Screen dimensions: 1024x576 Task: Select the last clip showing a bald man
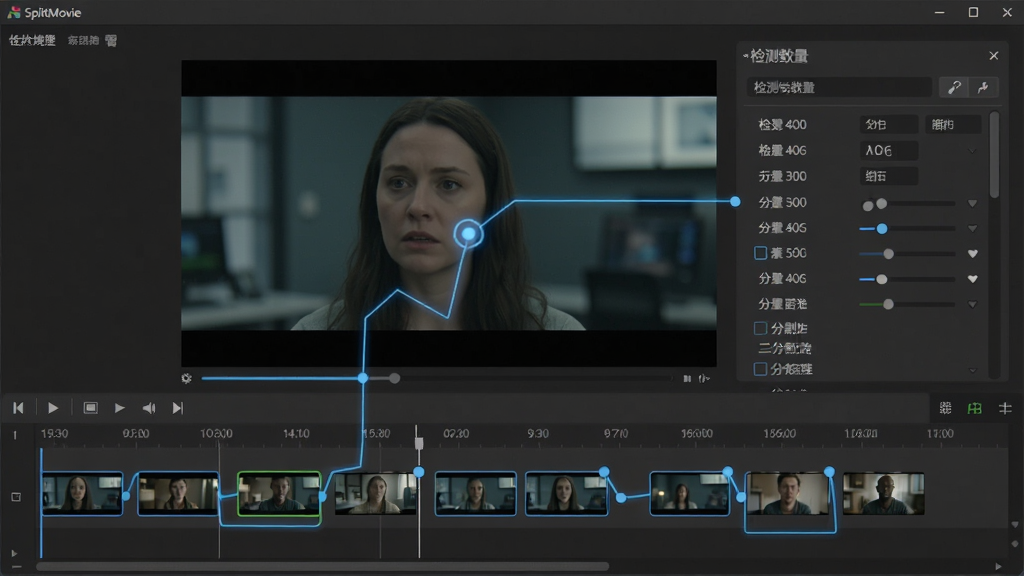click(884, 494)
